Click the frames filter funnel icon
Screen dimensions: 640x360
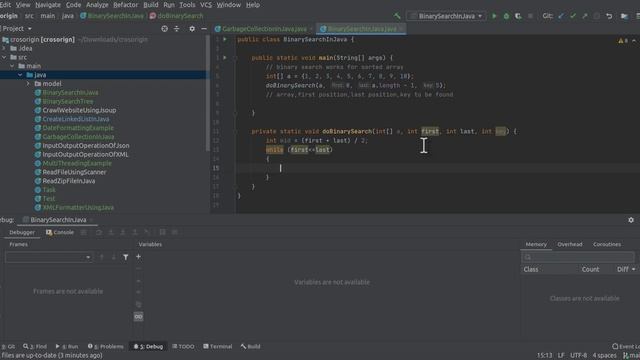126,257
